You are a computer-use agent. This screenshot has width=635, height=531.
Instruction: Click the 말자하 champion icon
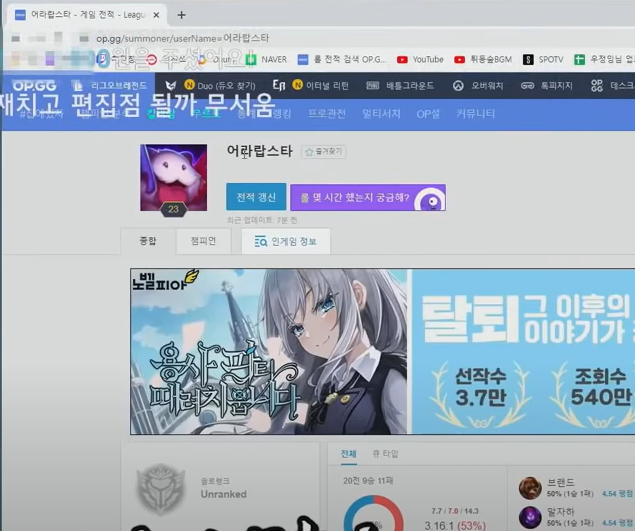(530, 517)
